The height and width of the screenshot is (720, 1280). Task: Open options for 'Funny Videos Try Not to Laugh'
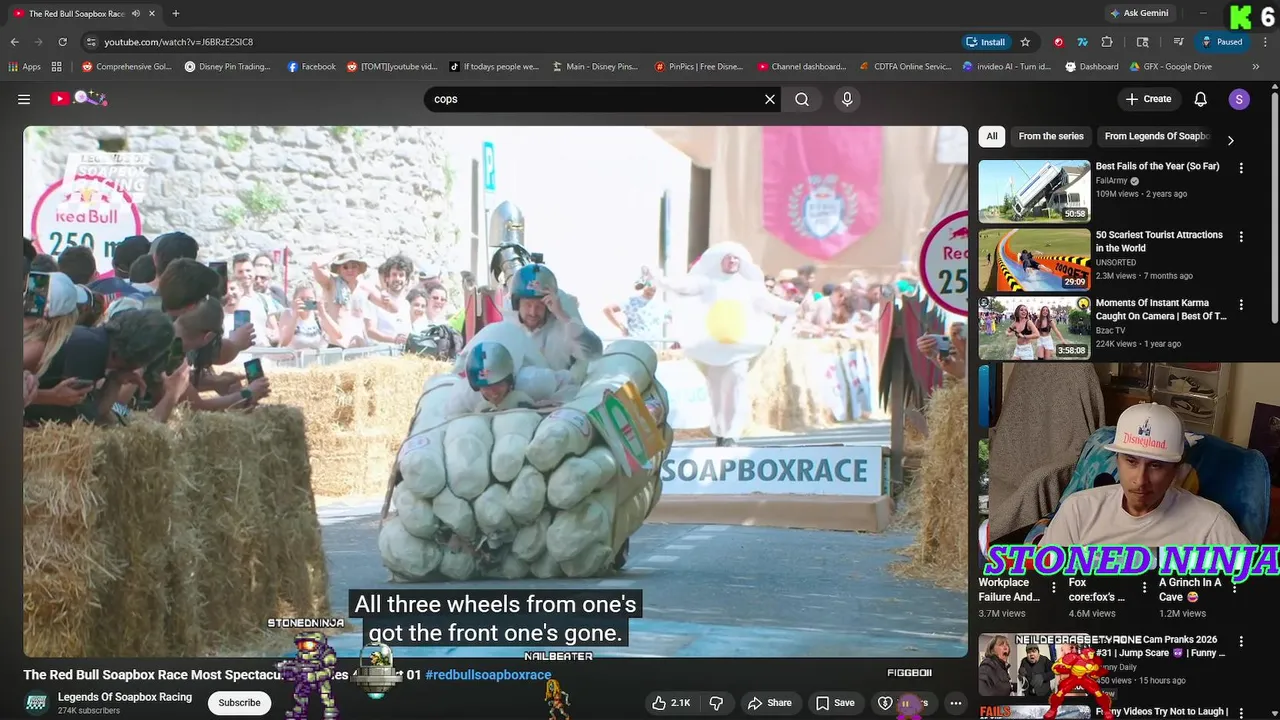1241,712
